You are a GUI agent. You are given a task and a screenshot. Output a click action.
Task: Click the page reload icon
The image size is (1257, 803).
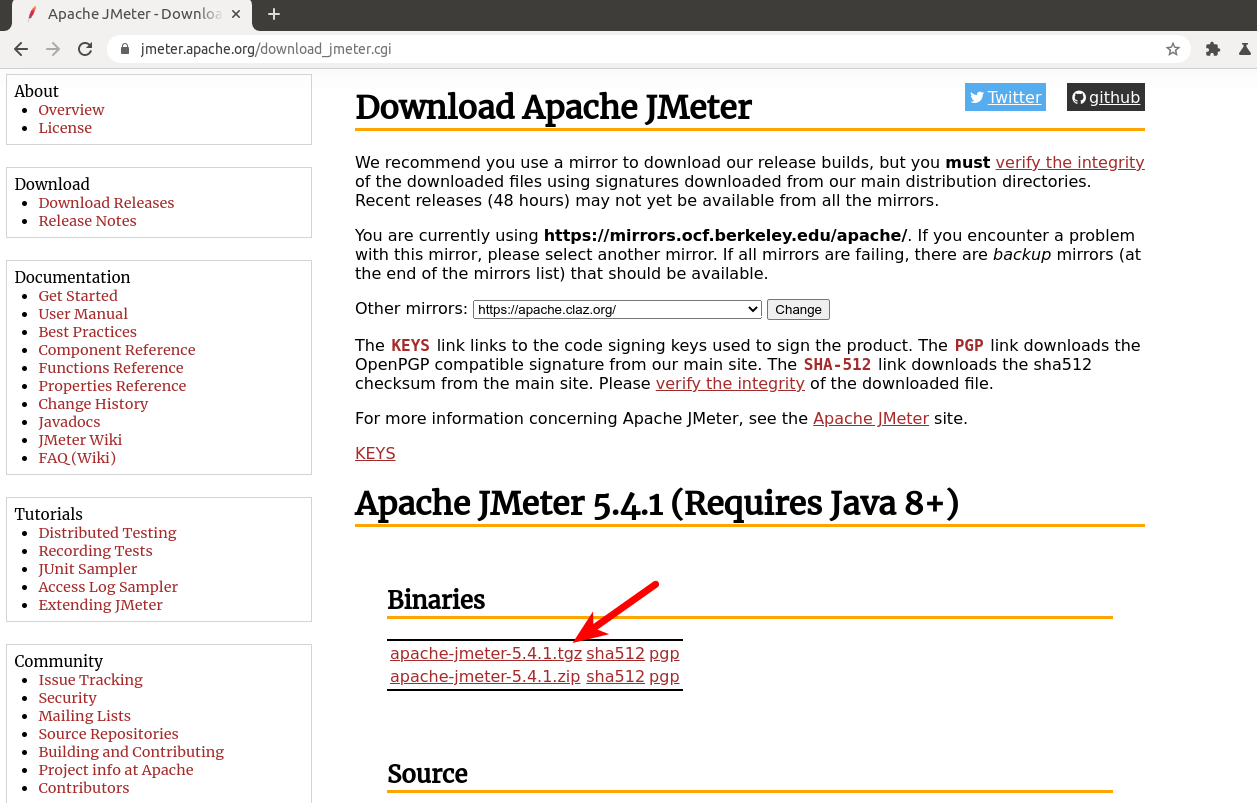tap(85, 49)
